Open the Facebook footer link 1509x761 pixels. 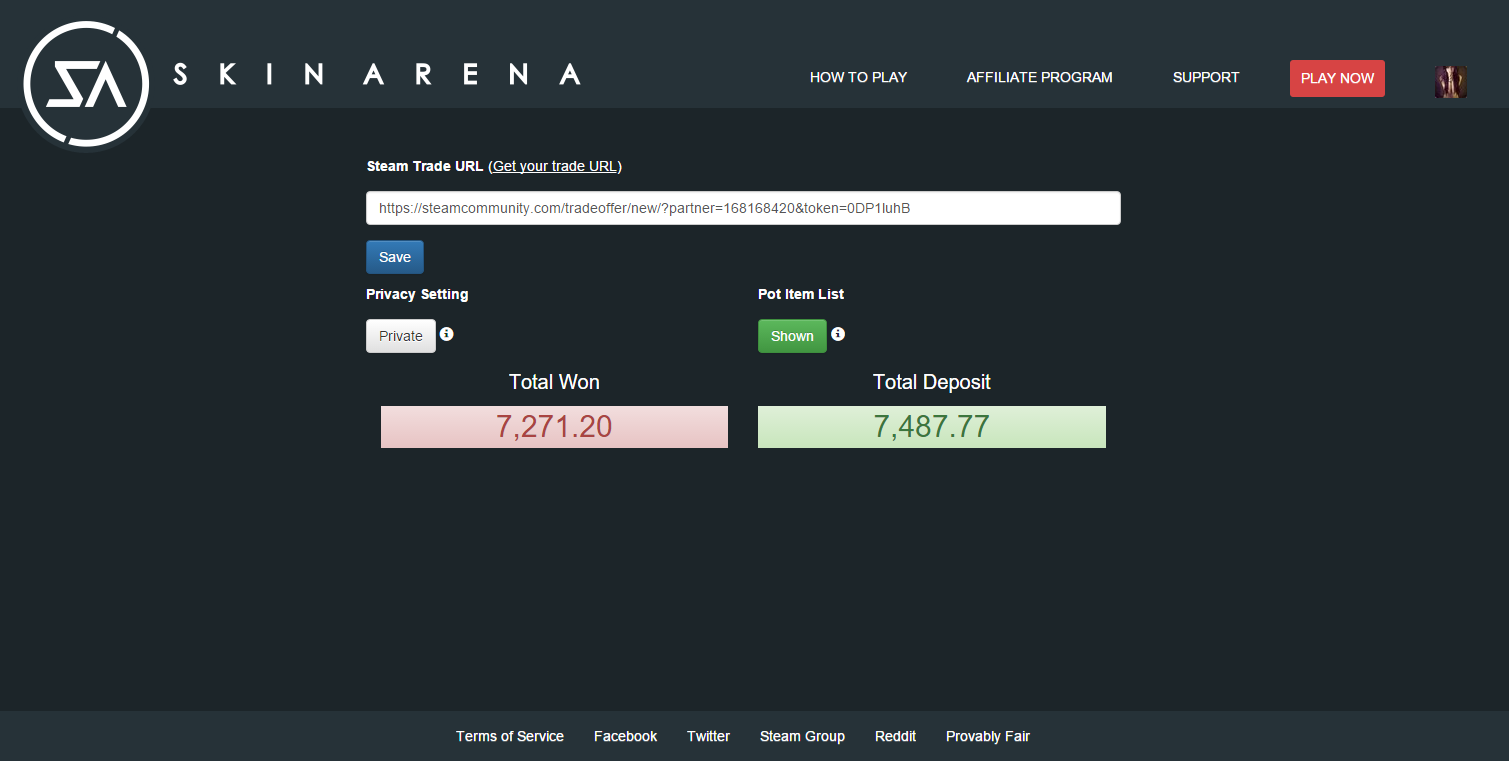click(625, 736)
